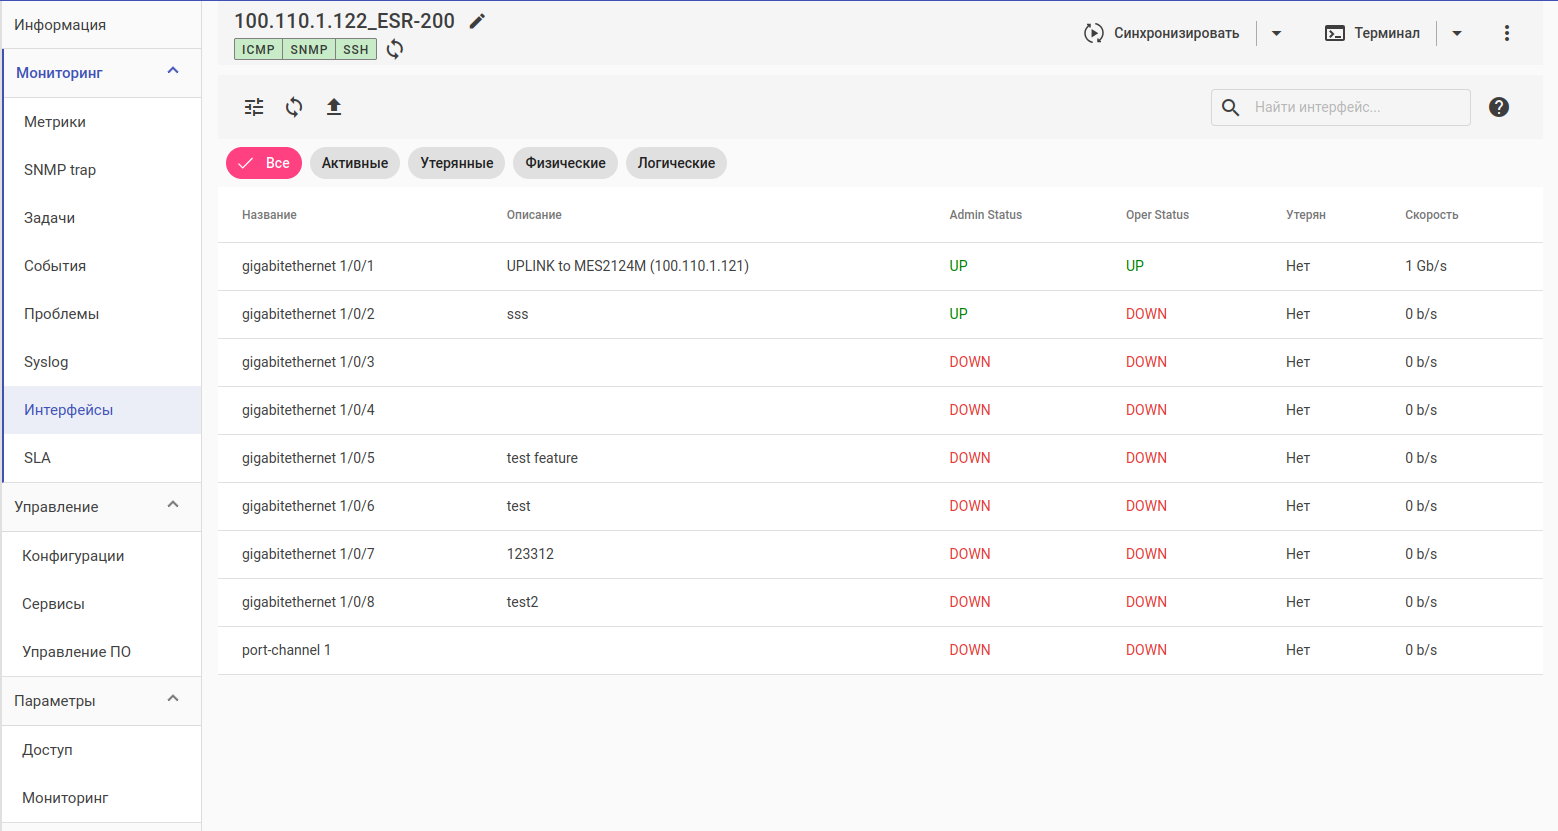Collapse the Управление sidebar section

pos(172,505)
